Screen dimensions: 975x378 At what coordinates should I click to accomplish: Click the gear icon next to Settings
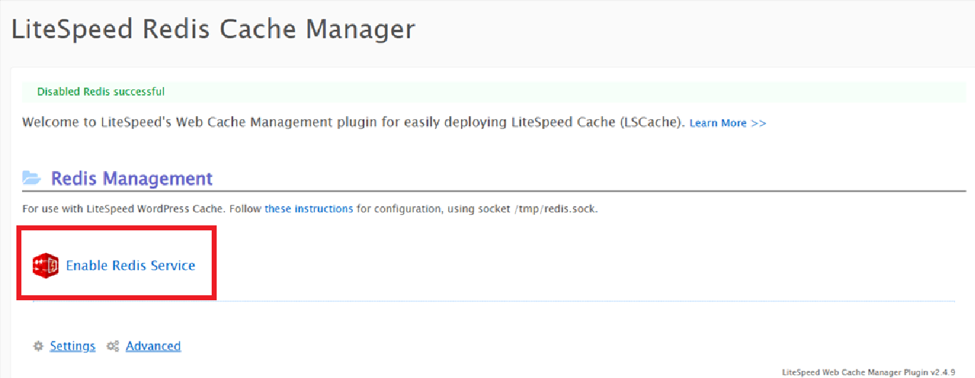[x=39, y=346]
